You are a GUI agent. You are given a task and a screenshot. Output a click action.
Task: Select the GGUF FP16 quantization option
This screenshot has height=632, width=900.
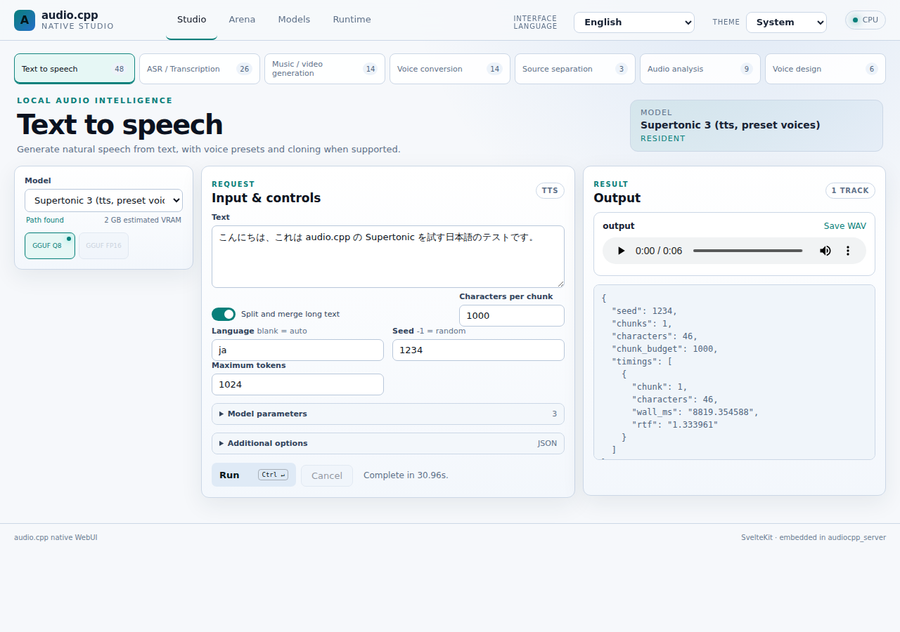click(104, 246)
